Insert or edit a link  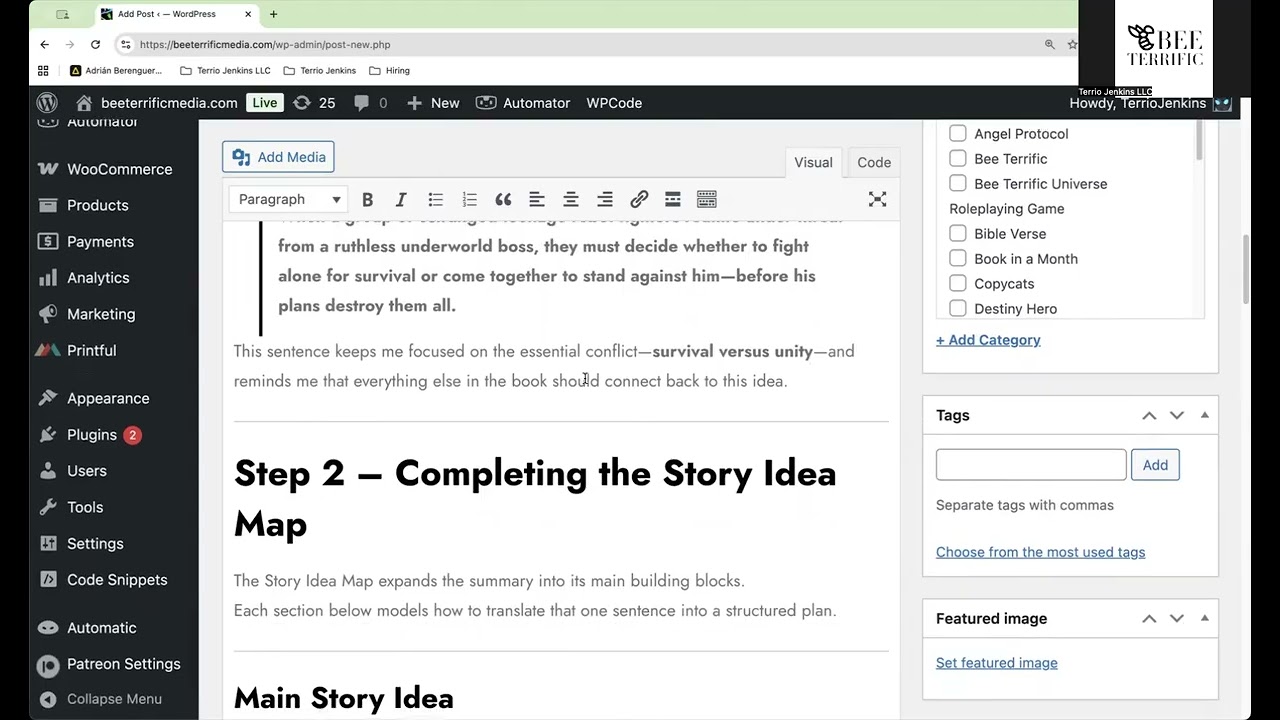[x=639, y=200]
